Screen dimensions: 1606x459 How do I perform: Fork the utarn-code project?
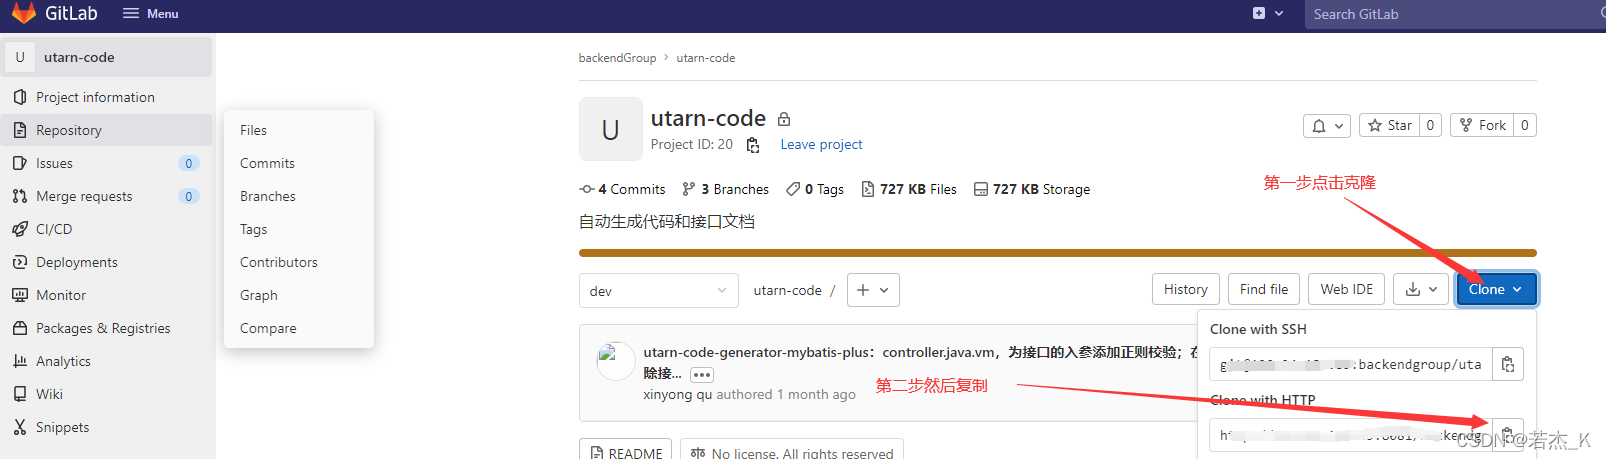click(x=1482, y=125)
